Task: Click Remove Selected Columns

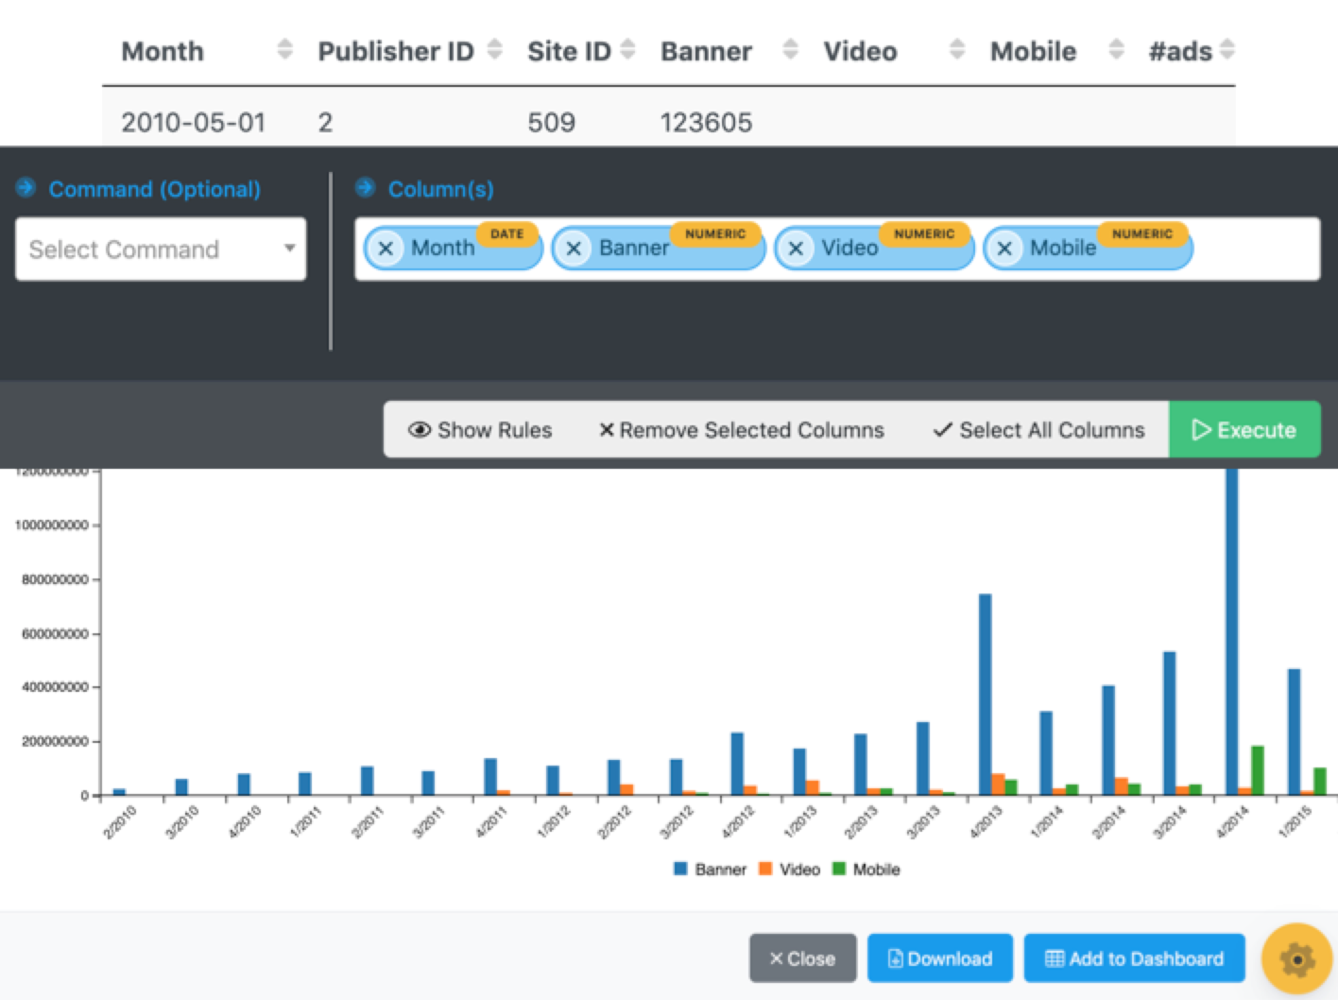Action: click(741, 430)
